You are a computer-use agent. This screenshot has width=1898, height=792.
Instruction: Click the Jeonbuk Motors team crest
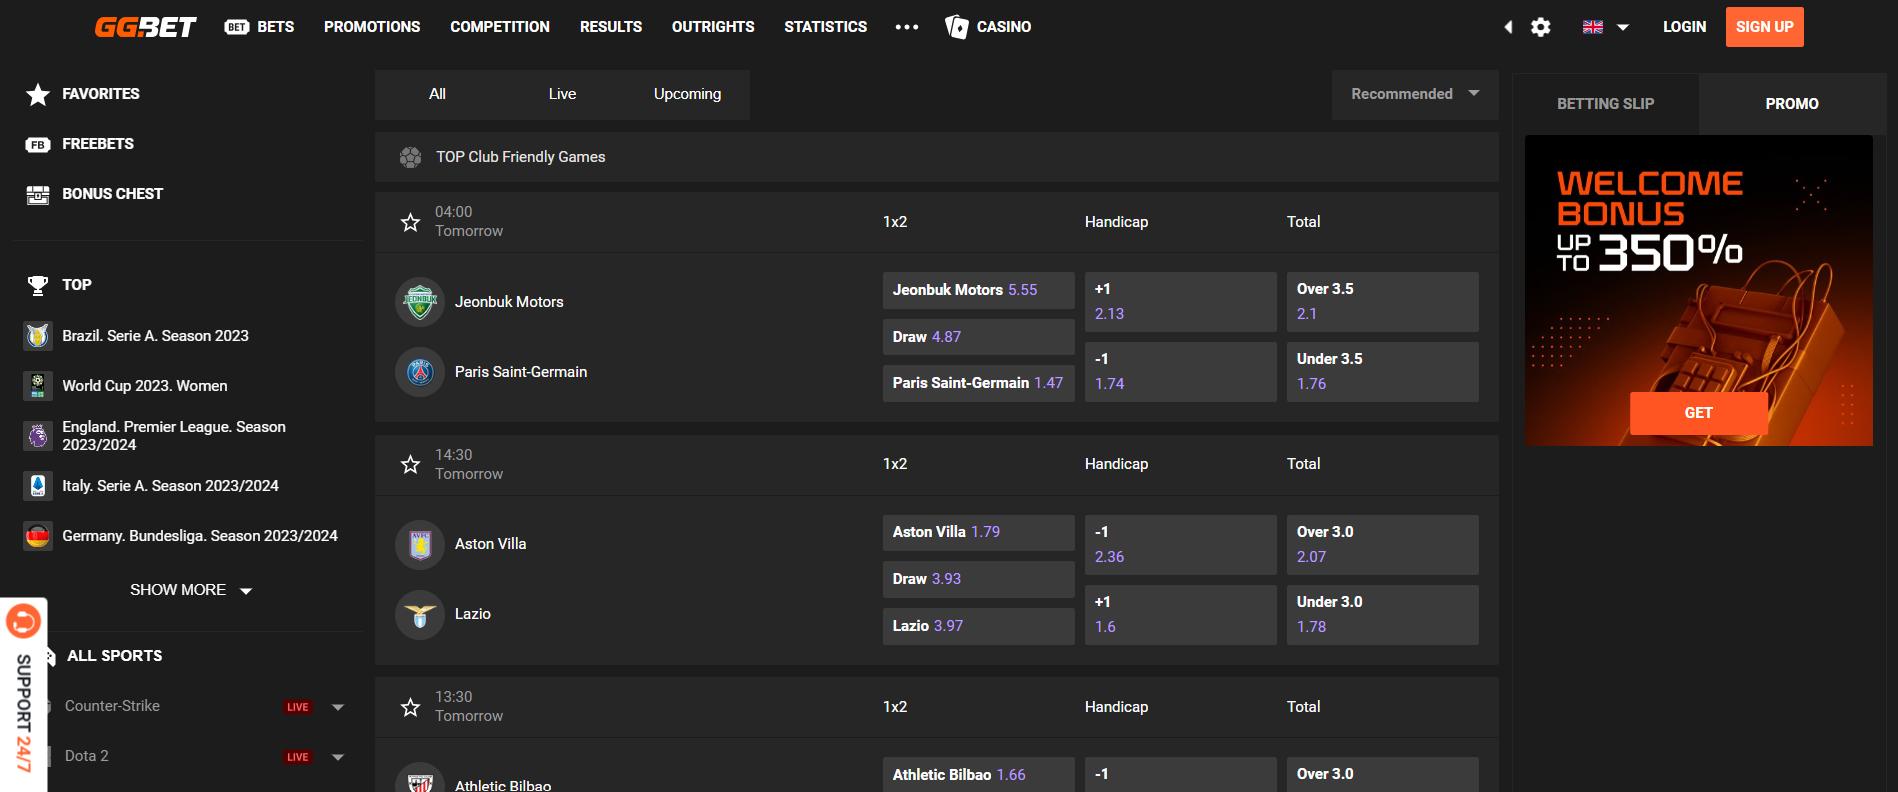(420, 302)
